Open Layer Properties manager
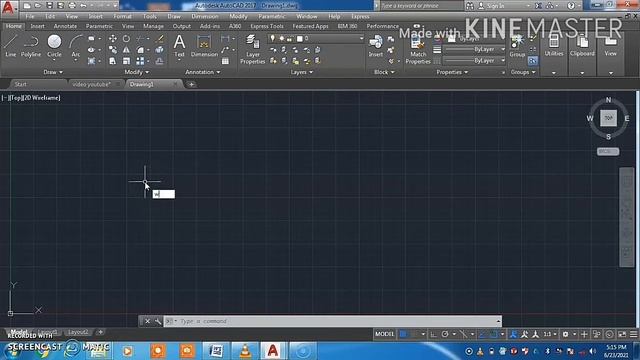The image size is (640, 360). coord(253,49)
